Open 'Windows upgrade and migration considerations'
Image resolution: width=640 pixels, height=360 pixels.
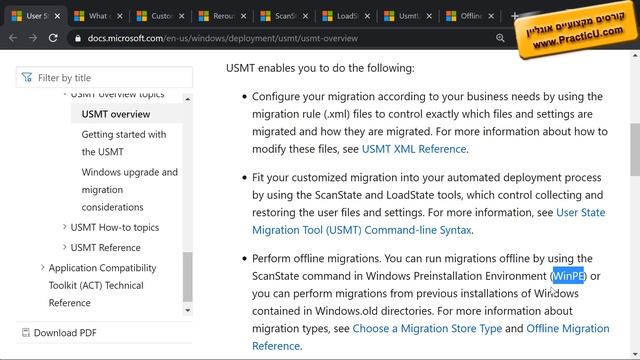click(x=129, y=189)
